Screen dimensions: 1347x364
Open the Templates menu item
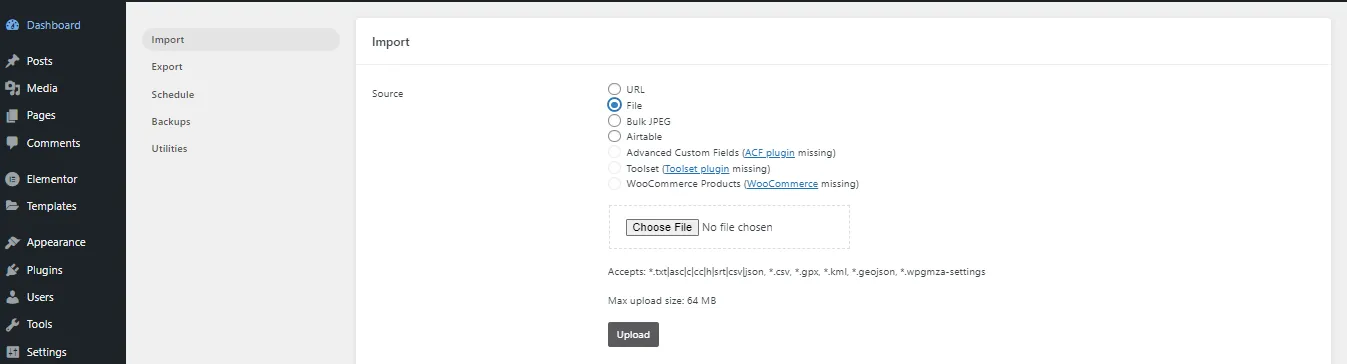[x=63, y=206]
